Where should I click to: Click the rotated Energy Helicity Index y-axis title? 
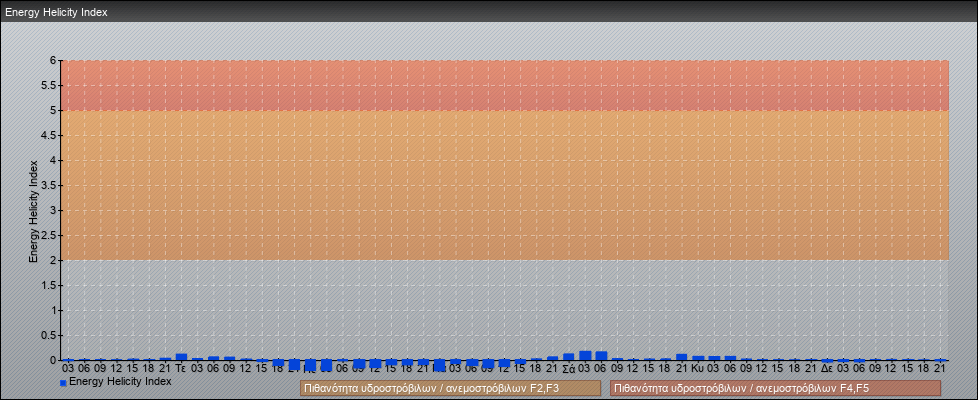(34, 211)
